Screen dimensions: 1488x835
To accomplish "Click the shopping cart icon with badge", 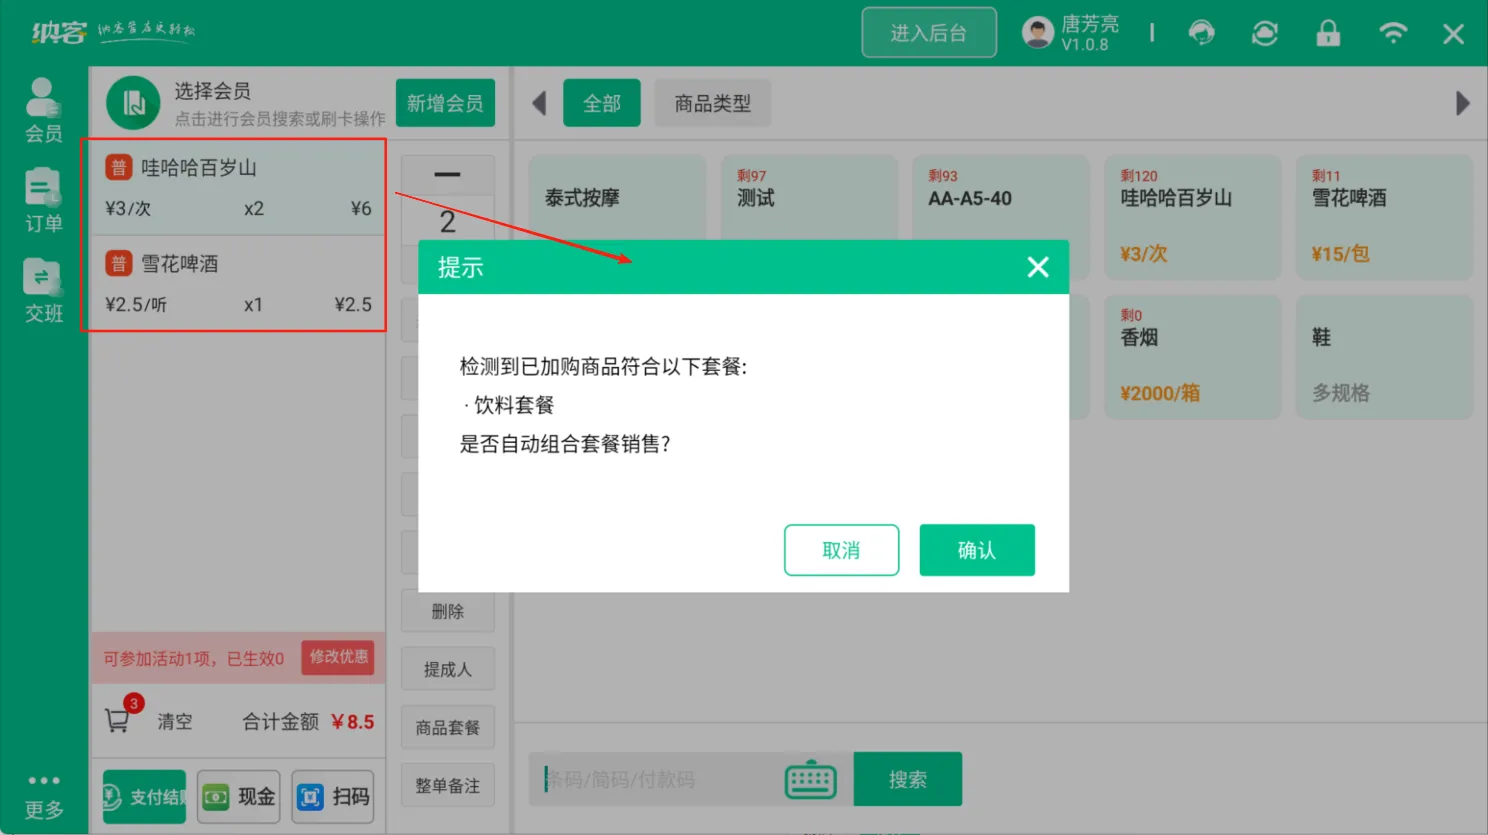I will [x=119, y=718].
